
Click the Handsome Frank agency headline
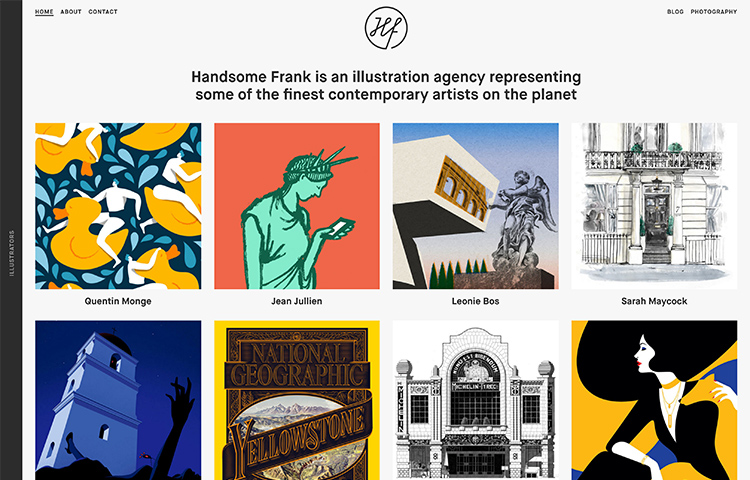click(x=386, y=86)
